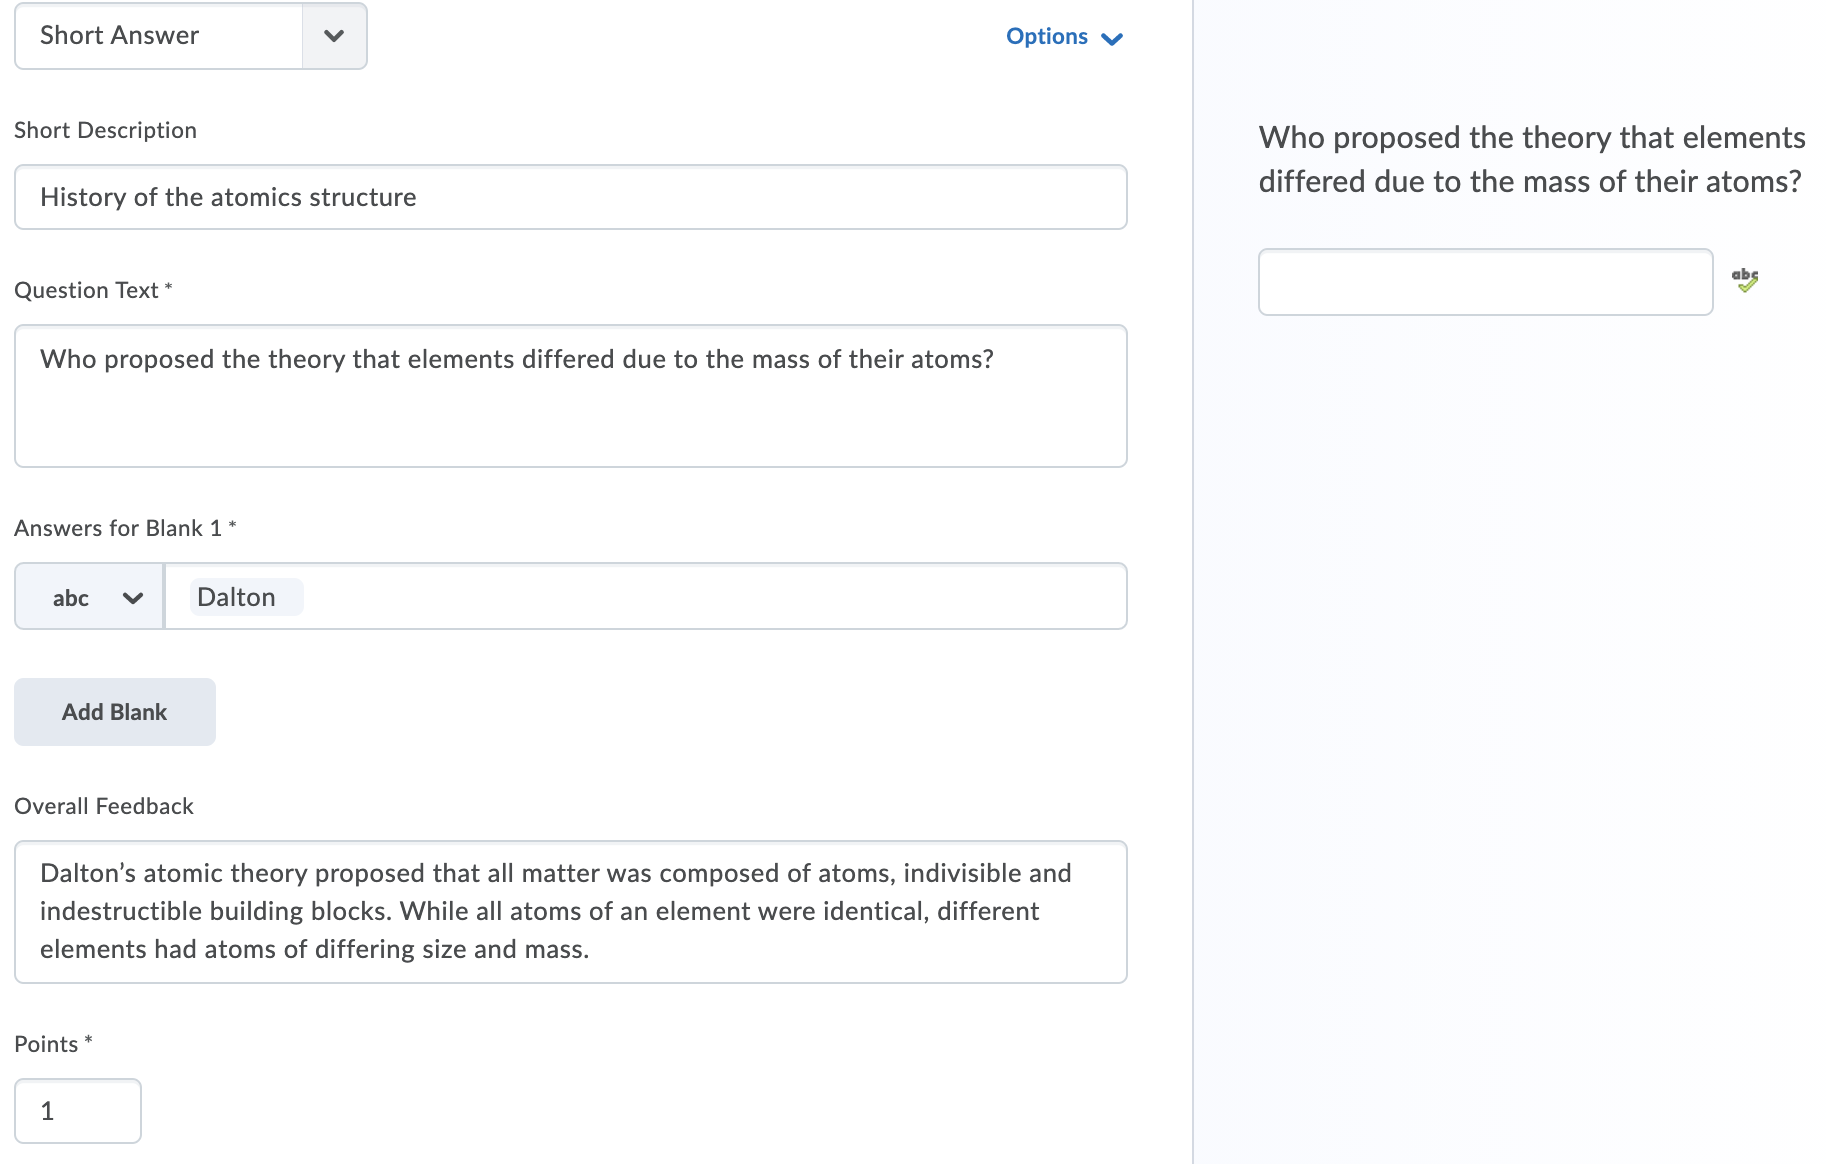The width and height of the screenshot is (1826, 1176).
Task: Click the Dalton answer field
Action: [x=645, y=597]
